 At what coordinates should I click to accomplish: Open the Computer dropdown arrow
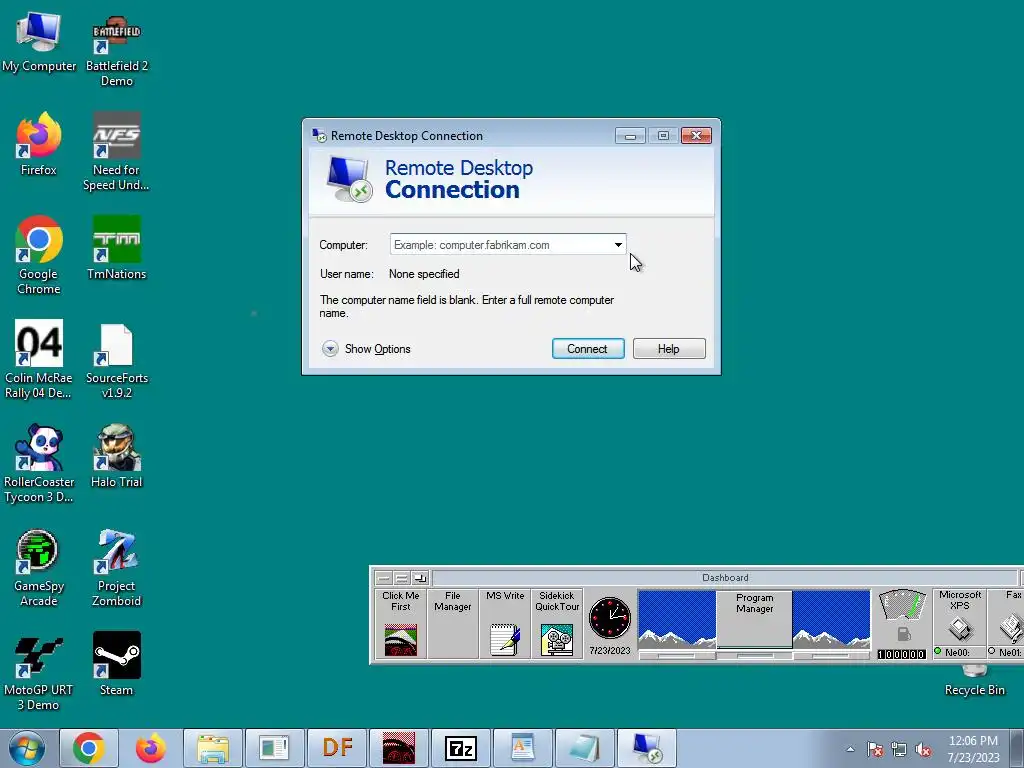pos(618,245)
